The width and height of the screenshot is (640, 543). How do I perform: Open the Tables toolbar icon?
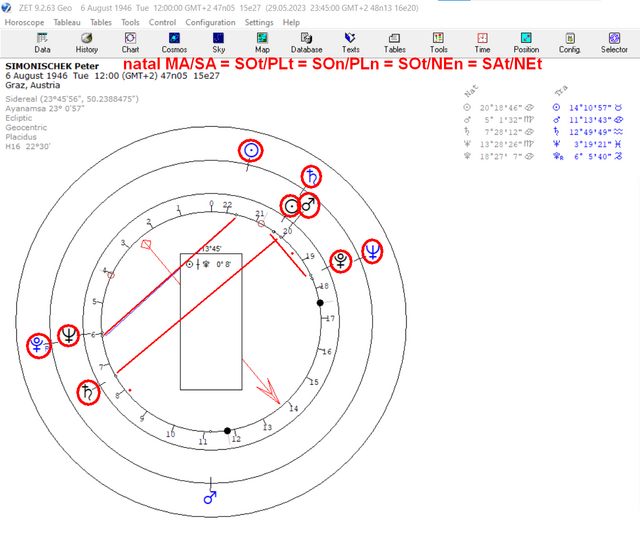point(395,43)
